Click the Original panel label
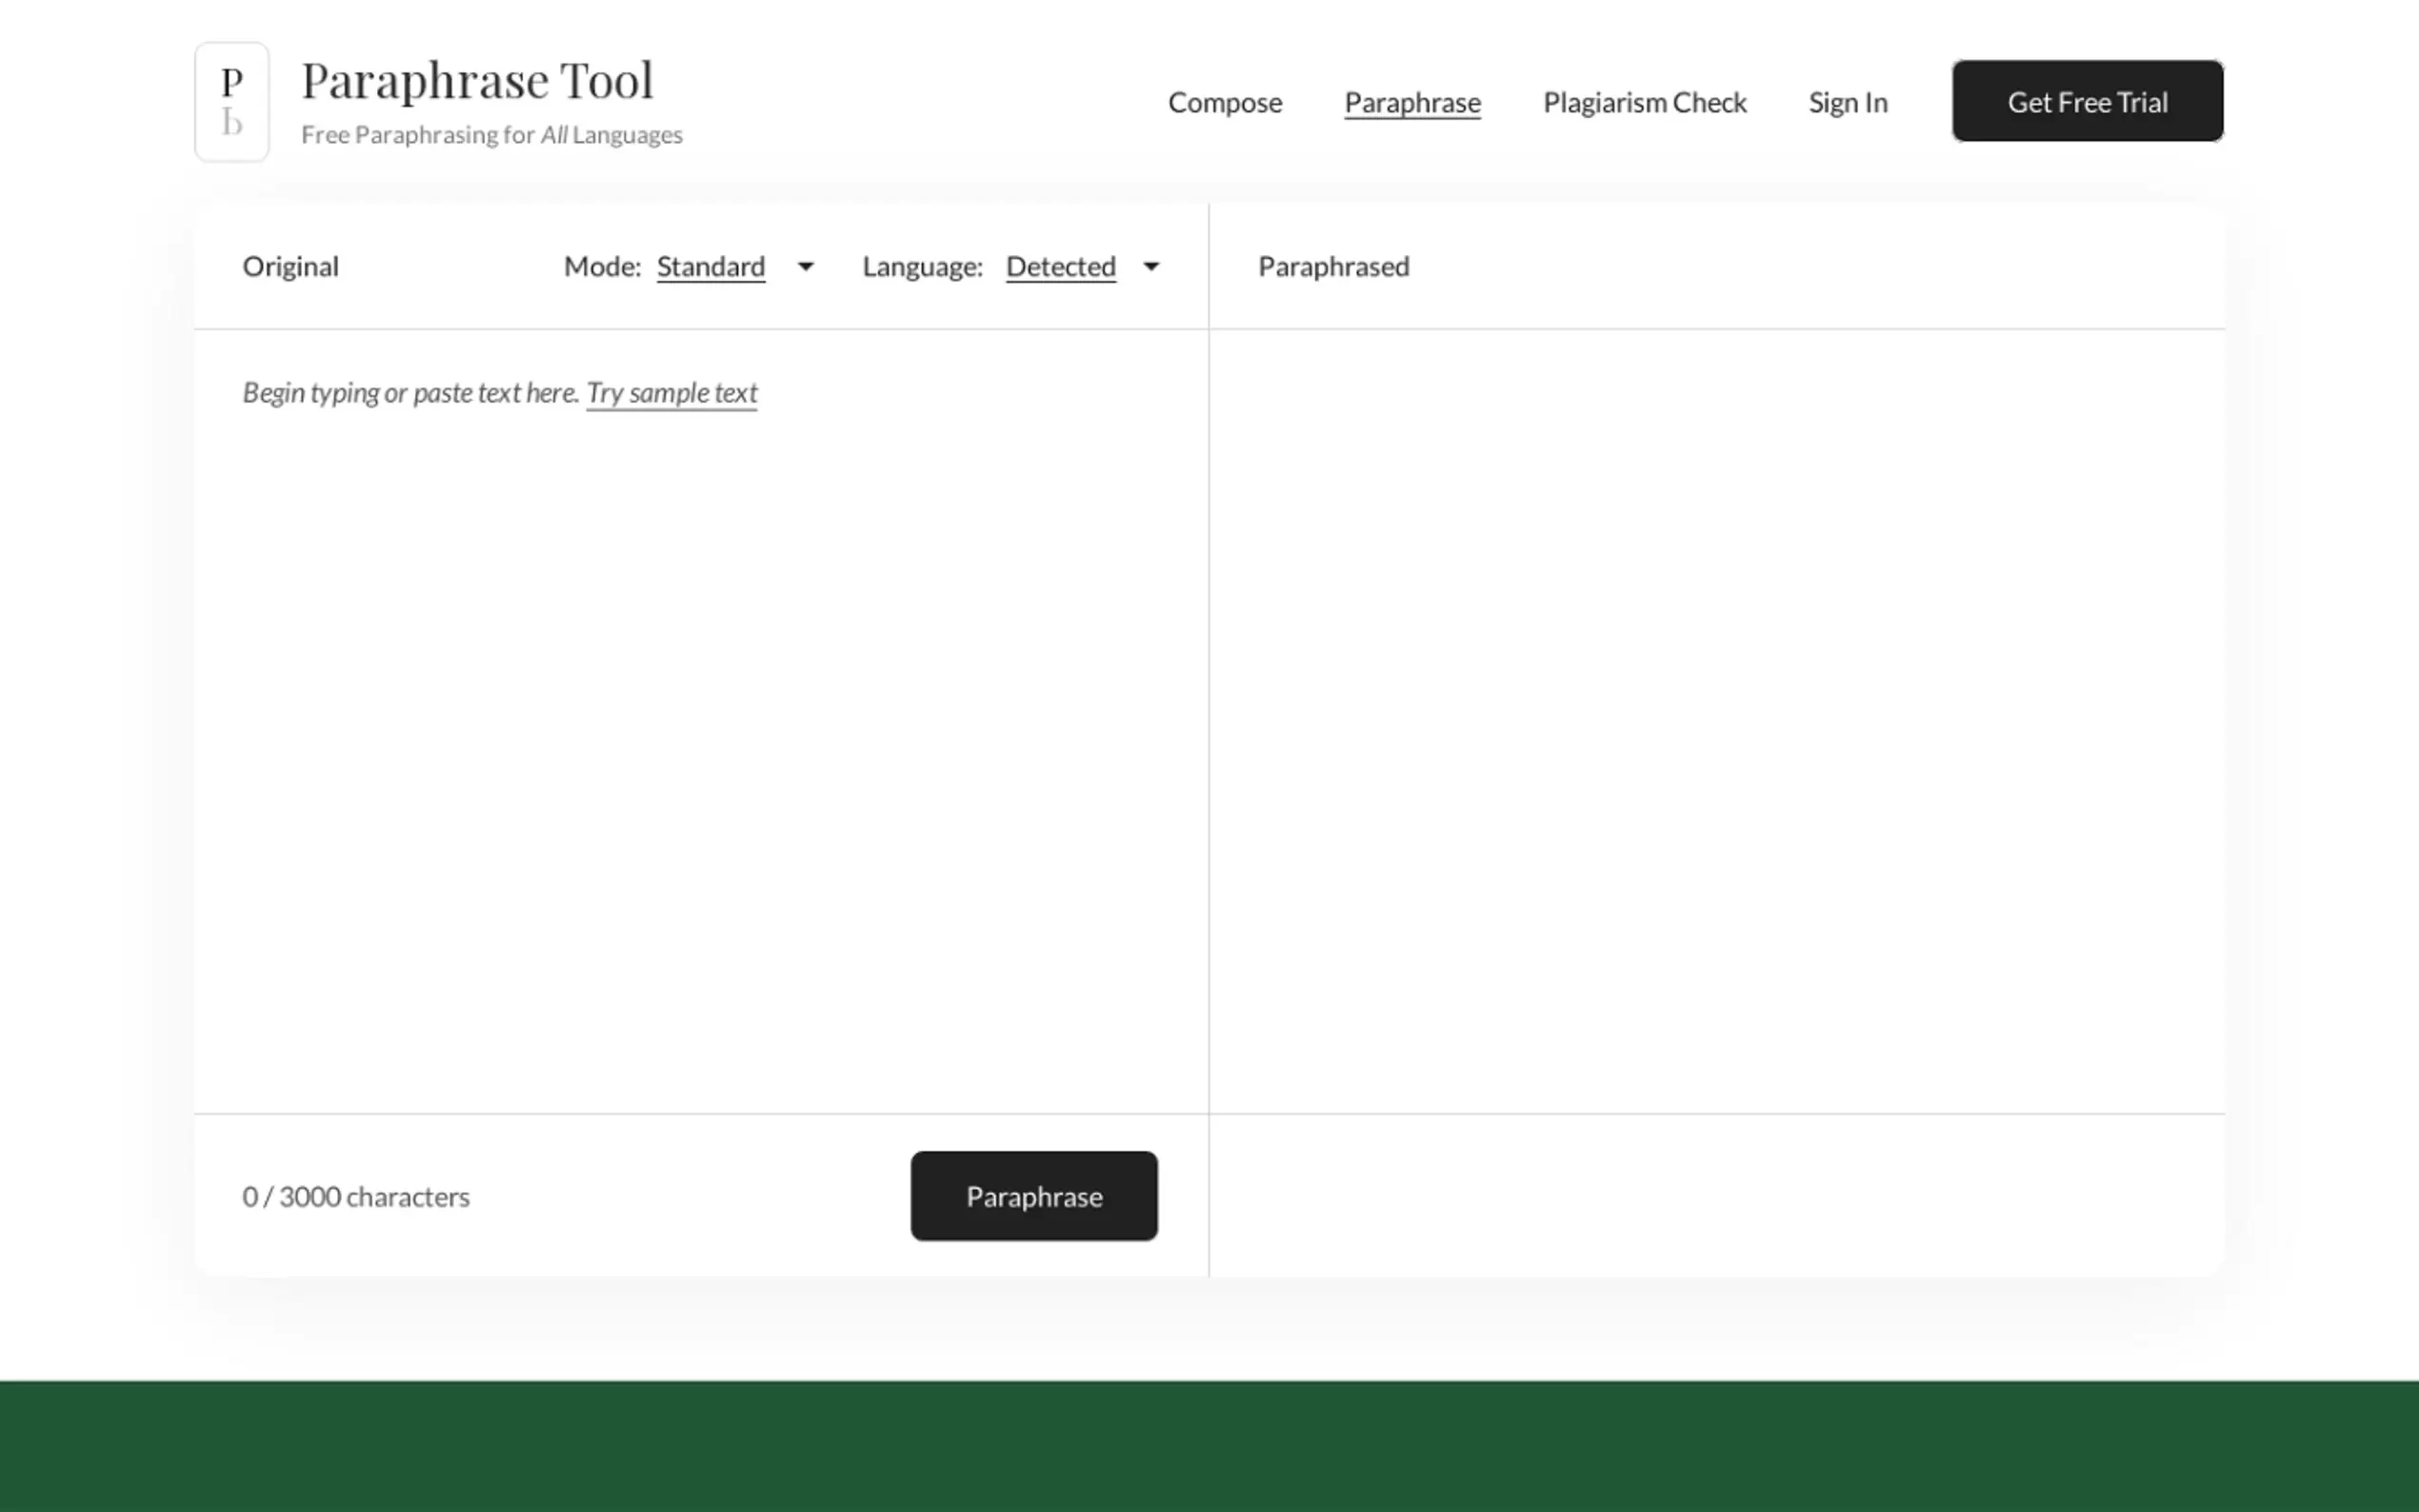Viewport: 2419px width, 1512px height. click(x=291, y=267)
